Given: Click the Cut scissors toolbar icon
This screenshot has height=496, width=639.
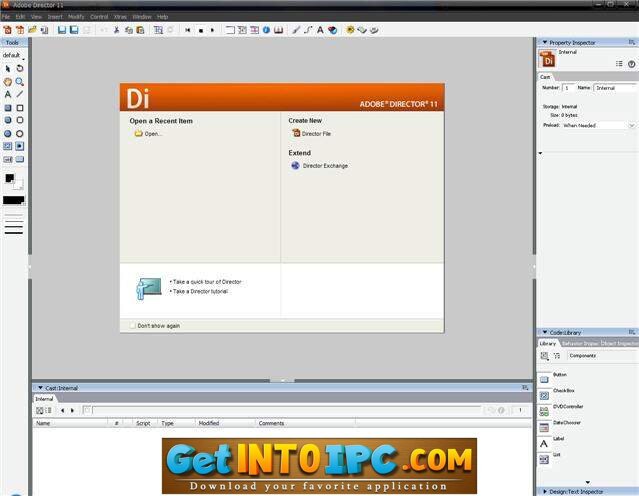Looking at the screenshot, I should 117,30.
